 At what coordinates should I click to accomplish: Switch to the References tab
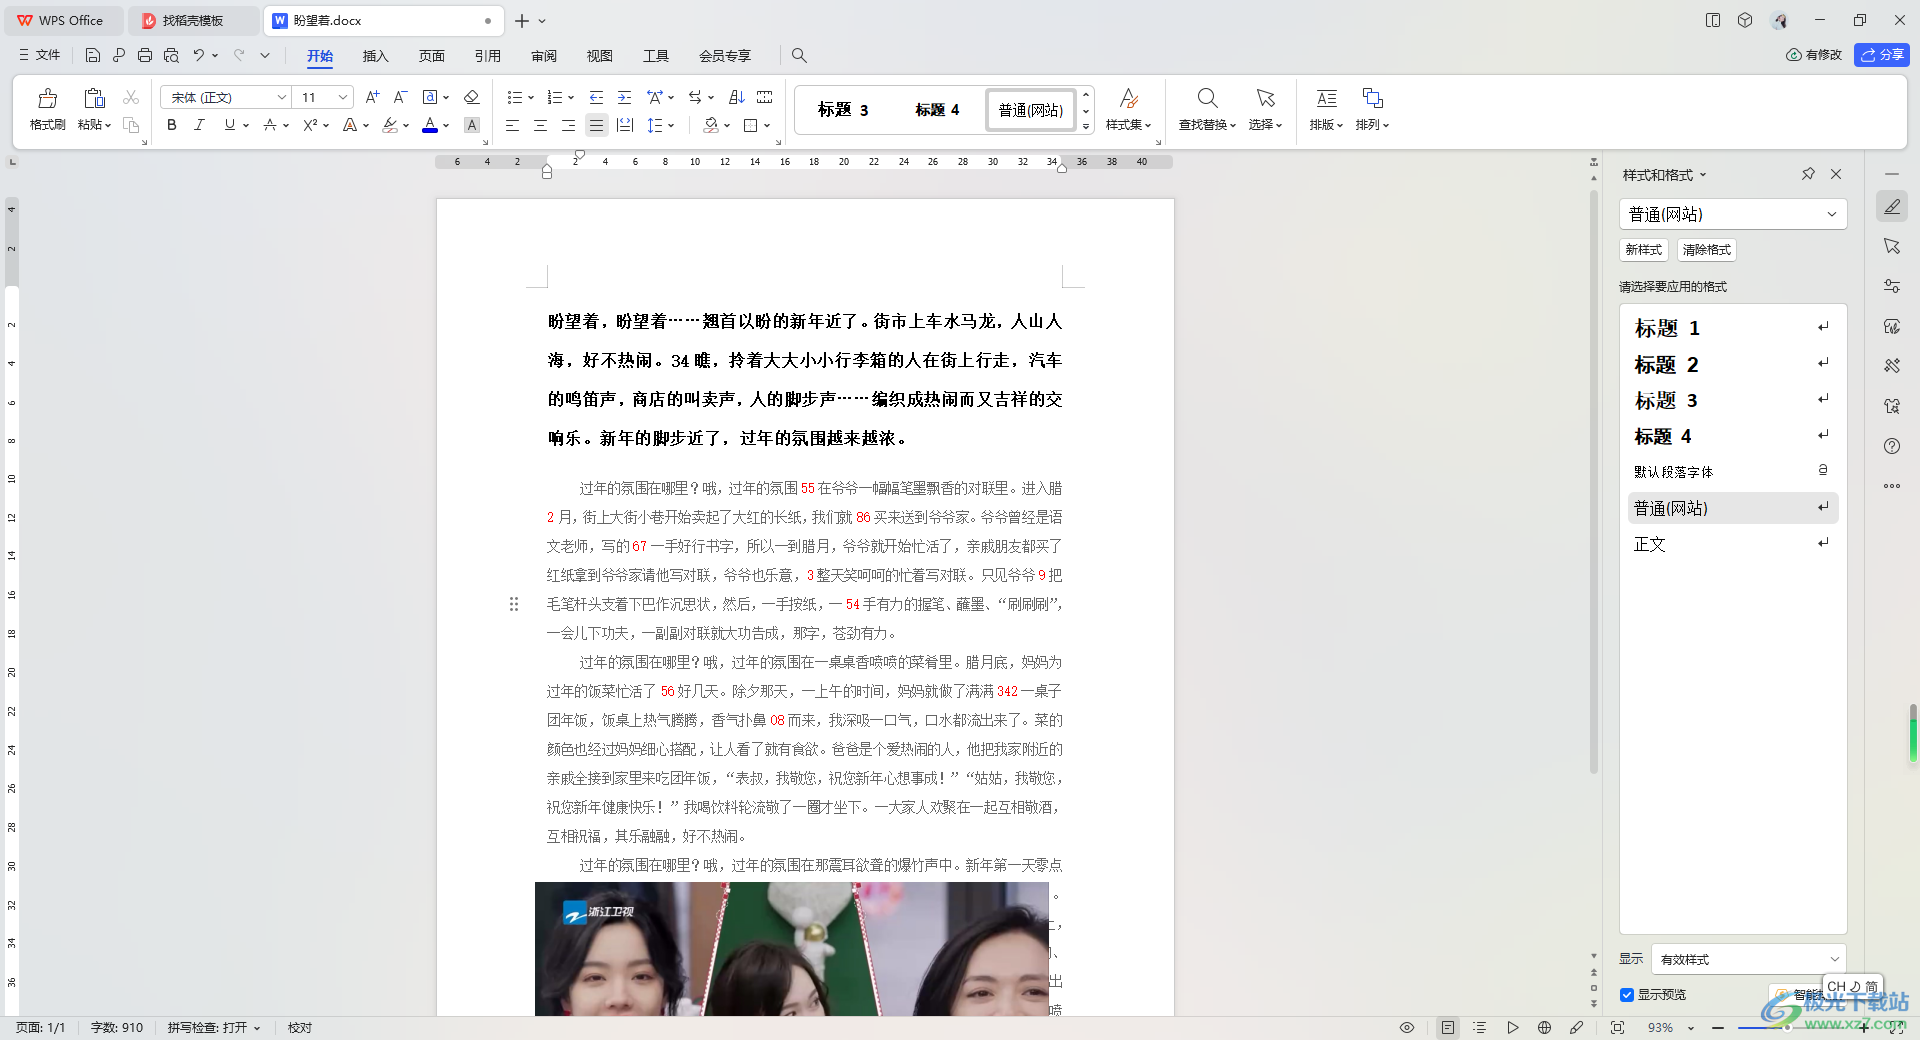coord(487,56)
